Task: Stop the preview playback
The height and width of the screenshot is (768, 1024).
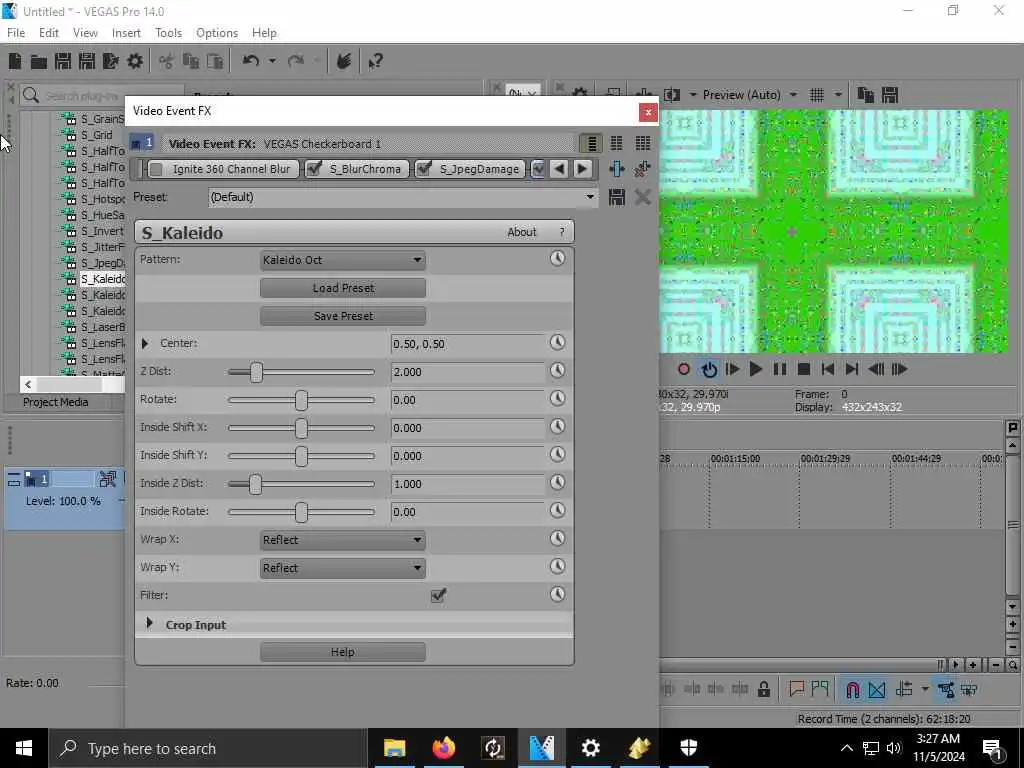Action: 804,370
